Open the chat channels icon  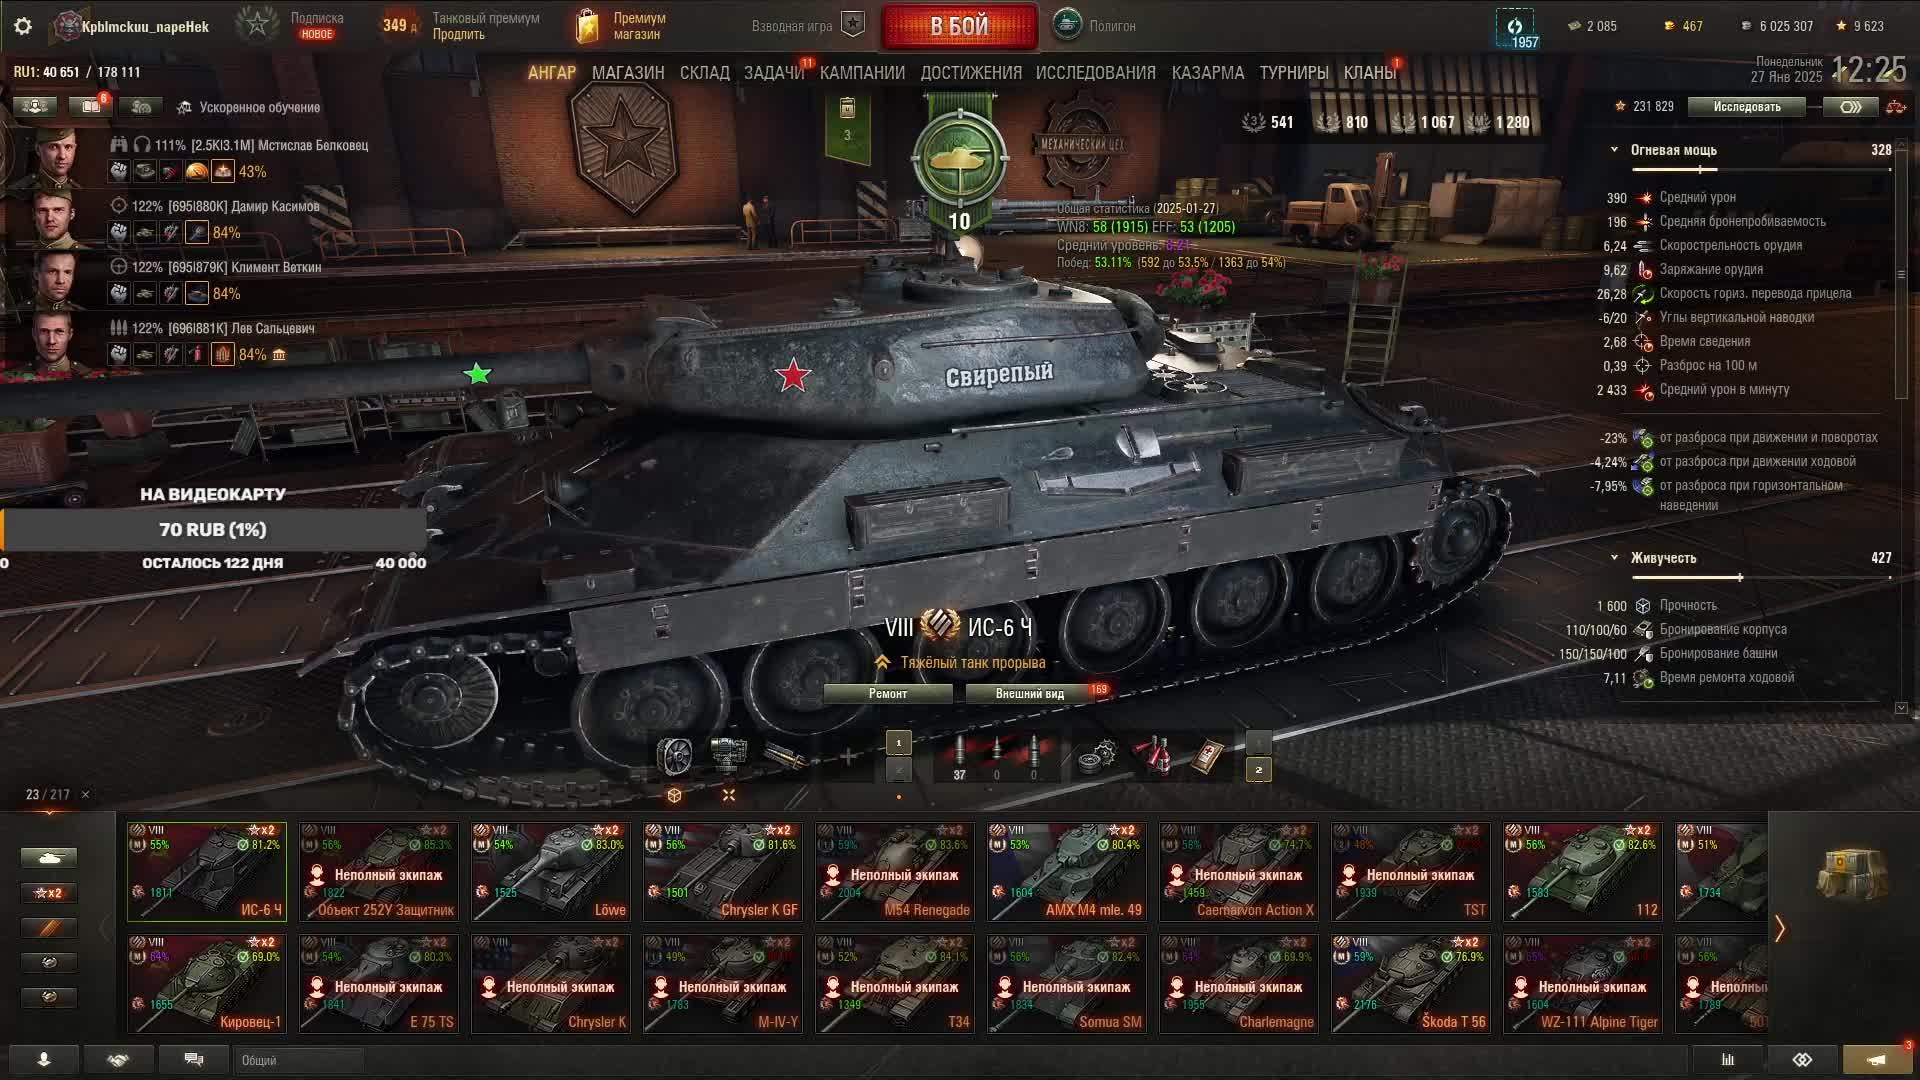(194, 1060)
